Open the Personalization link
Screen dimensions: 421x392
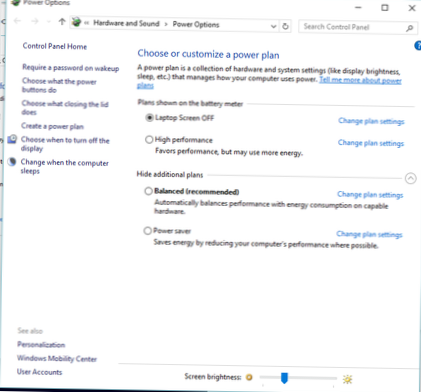tap(41, 344)
